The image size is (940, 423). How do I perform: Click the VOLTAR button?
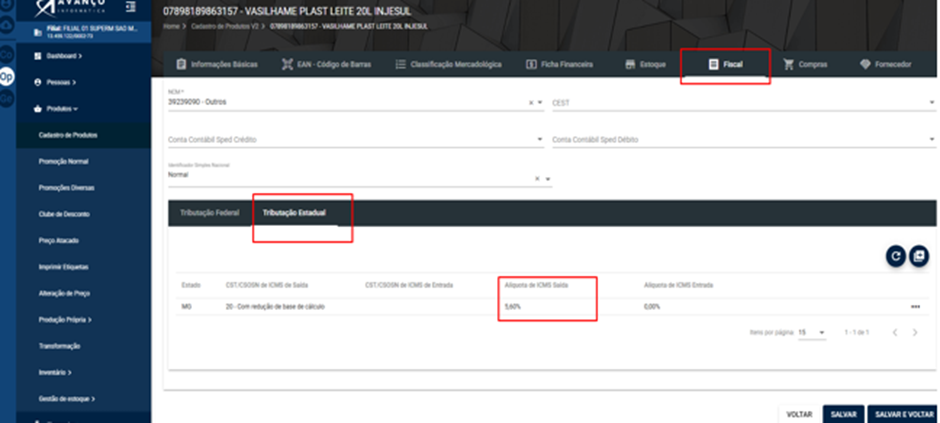pos(799,414)
